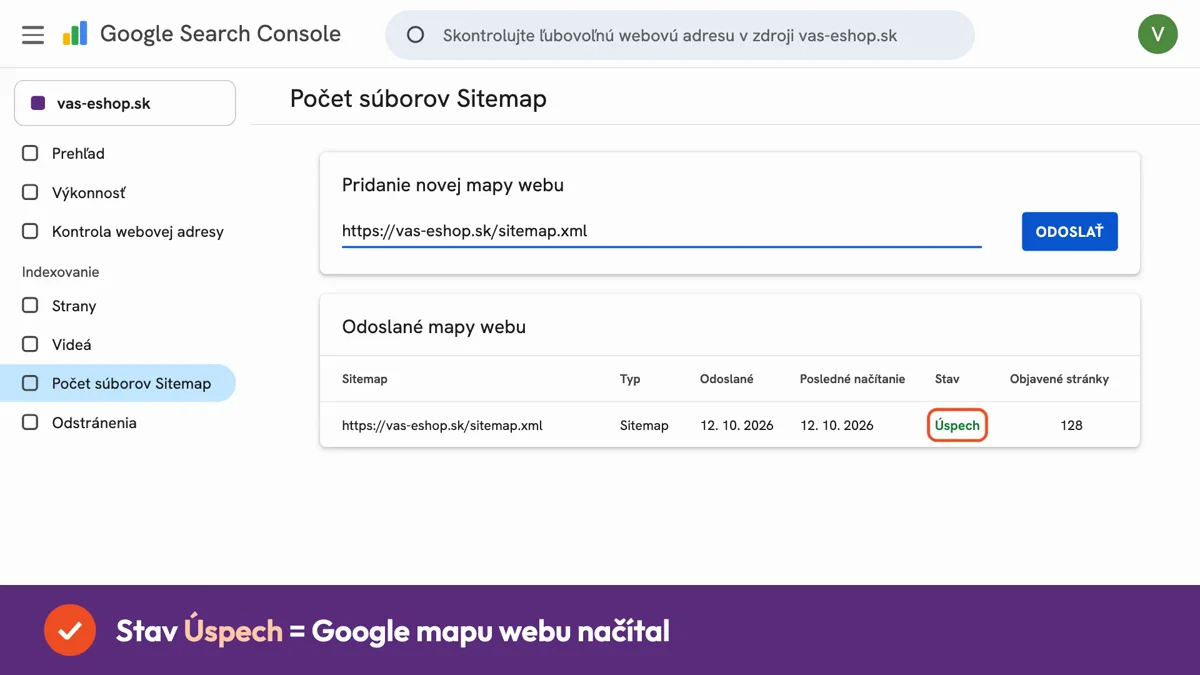
Task: Click the Typ column header
Action: point(630,379)
